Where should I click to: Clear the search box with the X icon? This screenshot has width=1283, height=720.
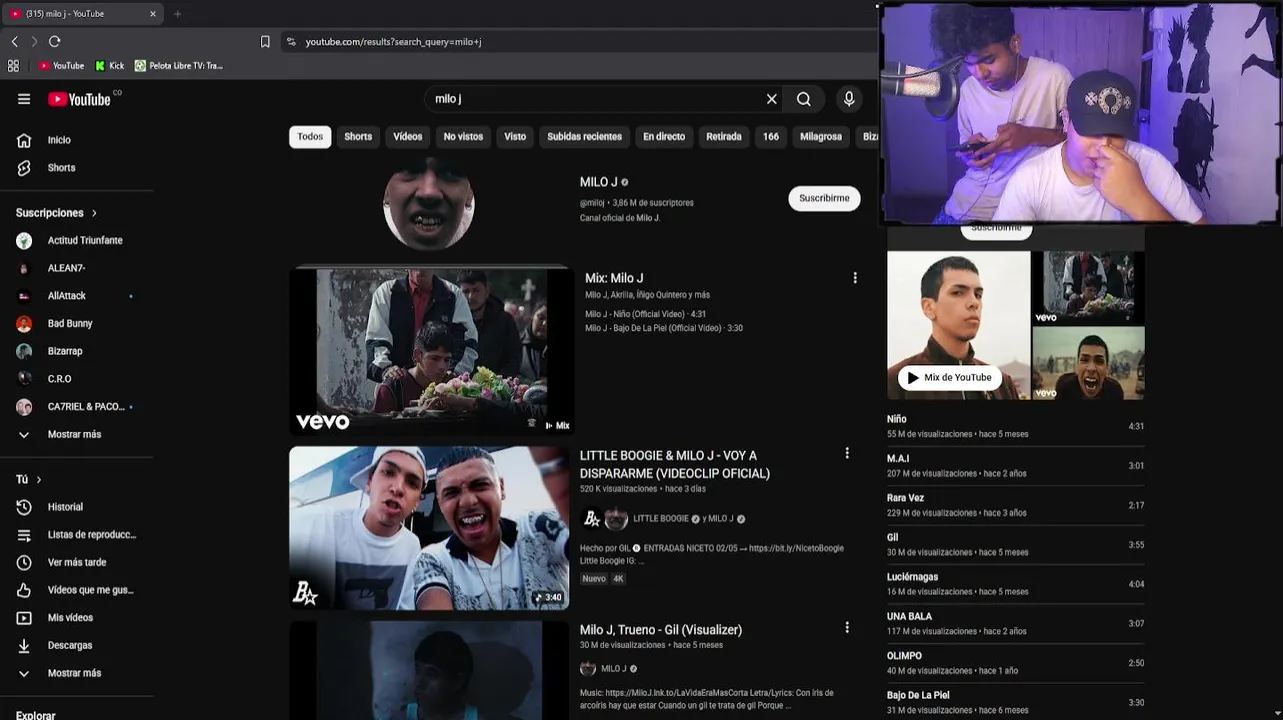click(771, 99)
